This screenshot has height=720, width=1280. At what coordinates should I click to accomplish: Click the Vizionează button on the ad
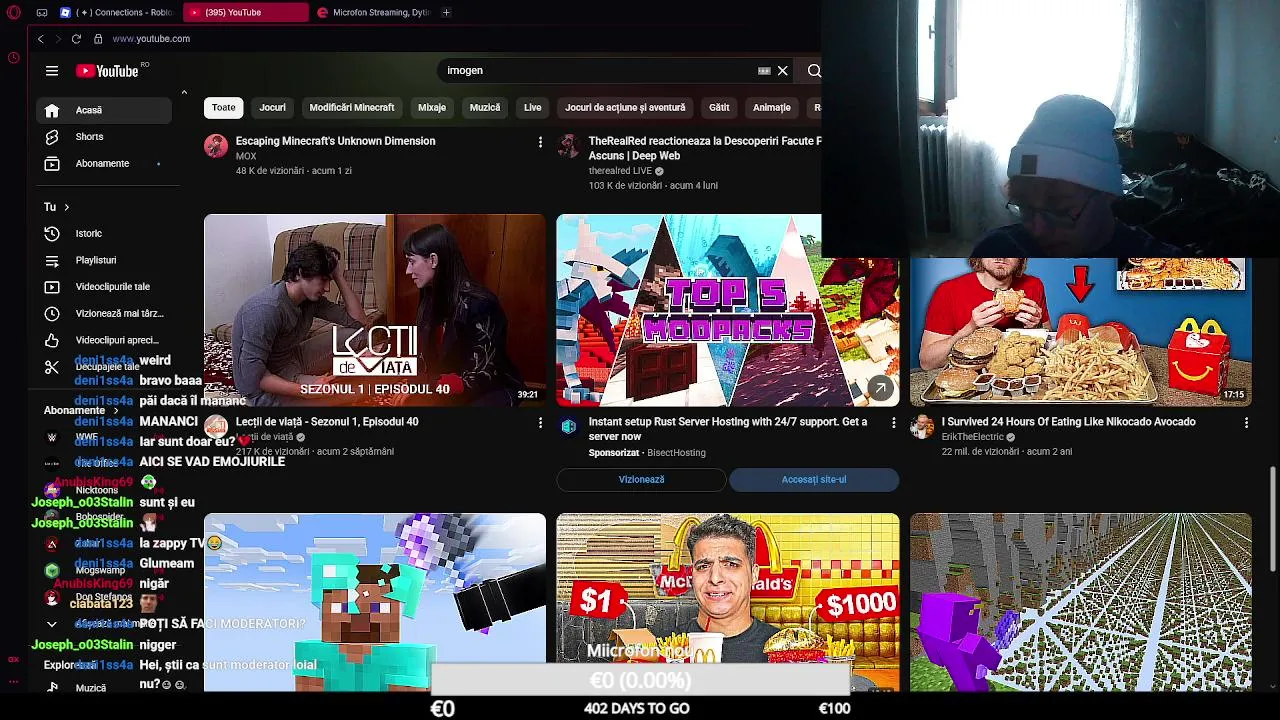pos(641,480)
